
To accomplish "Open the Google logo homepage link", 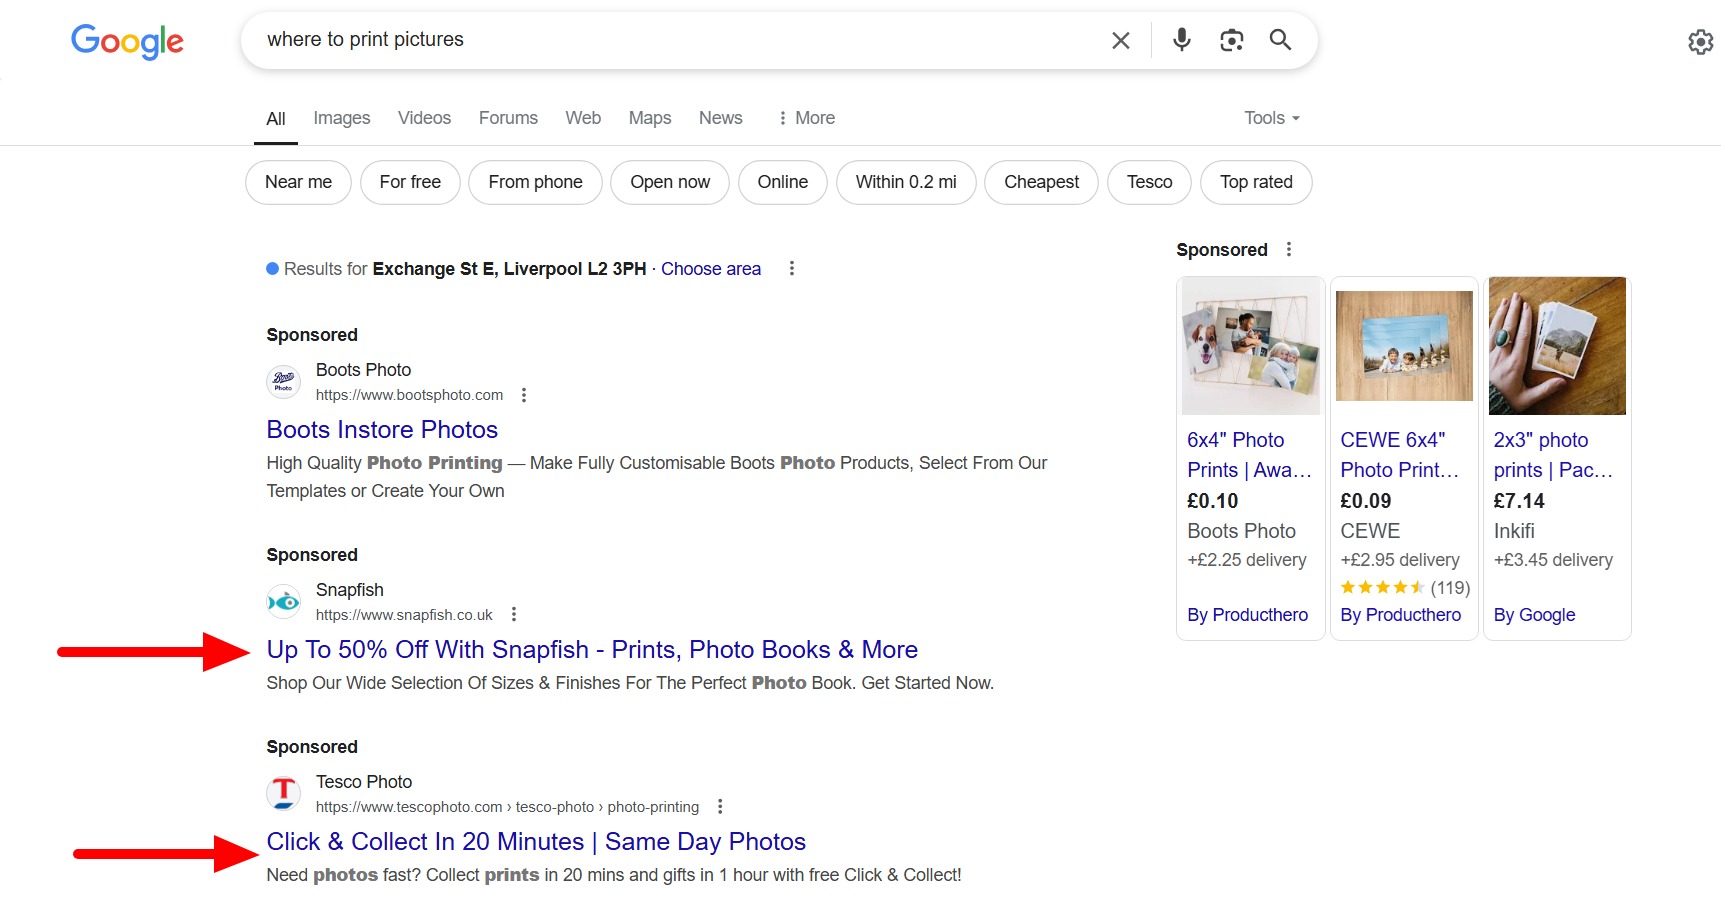I will pos(127,41).
